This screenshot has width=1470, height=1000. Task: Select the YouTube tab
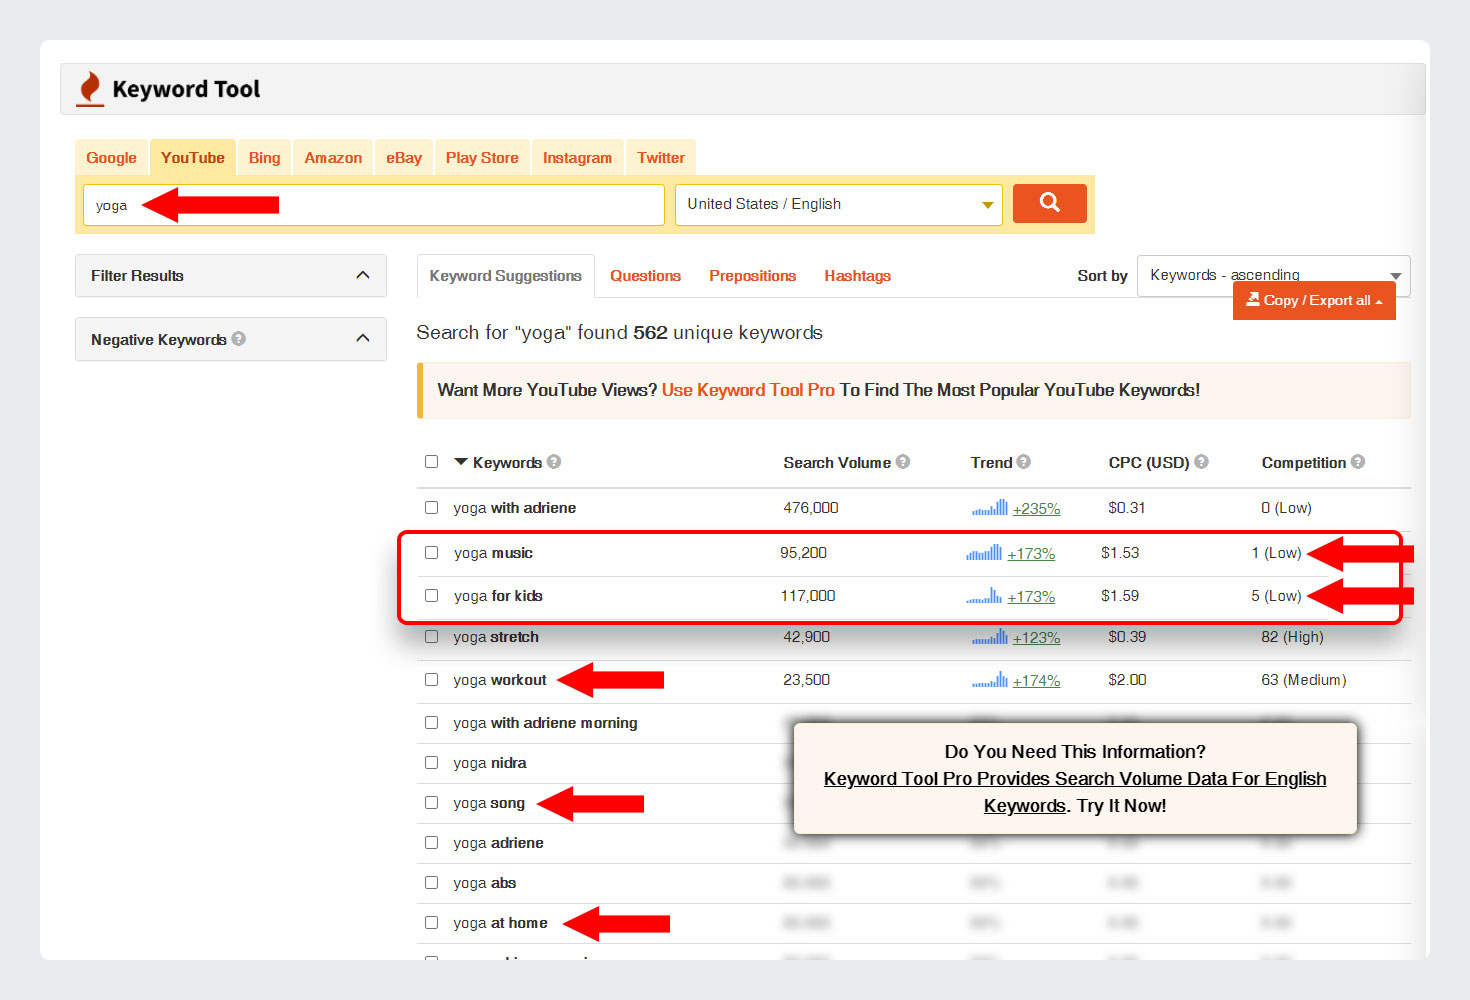click(x=193, y=157)
